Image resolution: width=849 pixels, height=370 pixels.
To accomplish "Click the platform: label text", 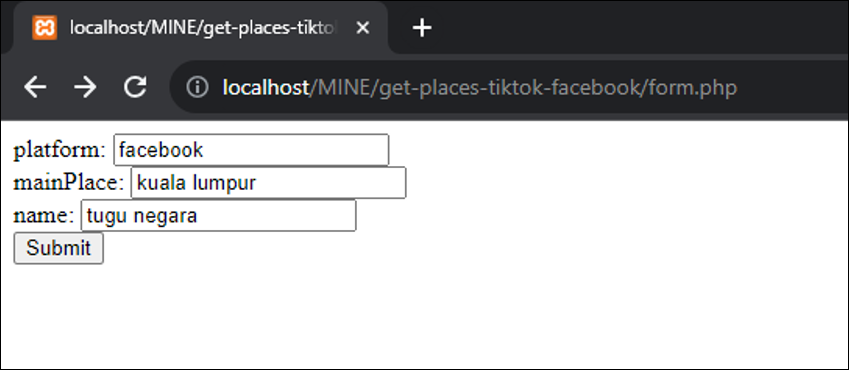I will click(x=60, y=150).
